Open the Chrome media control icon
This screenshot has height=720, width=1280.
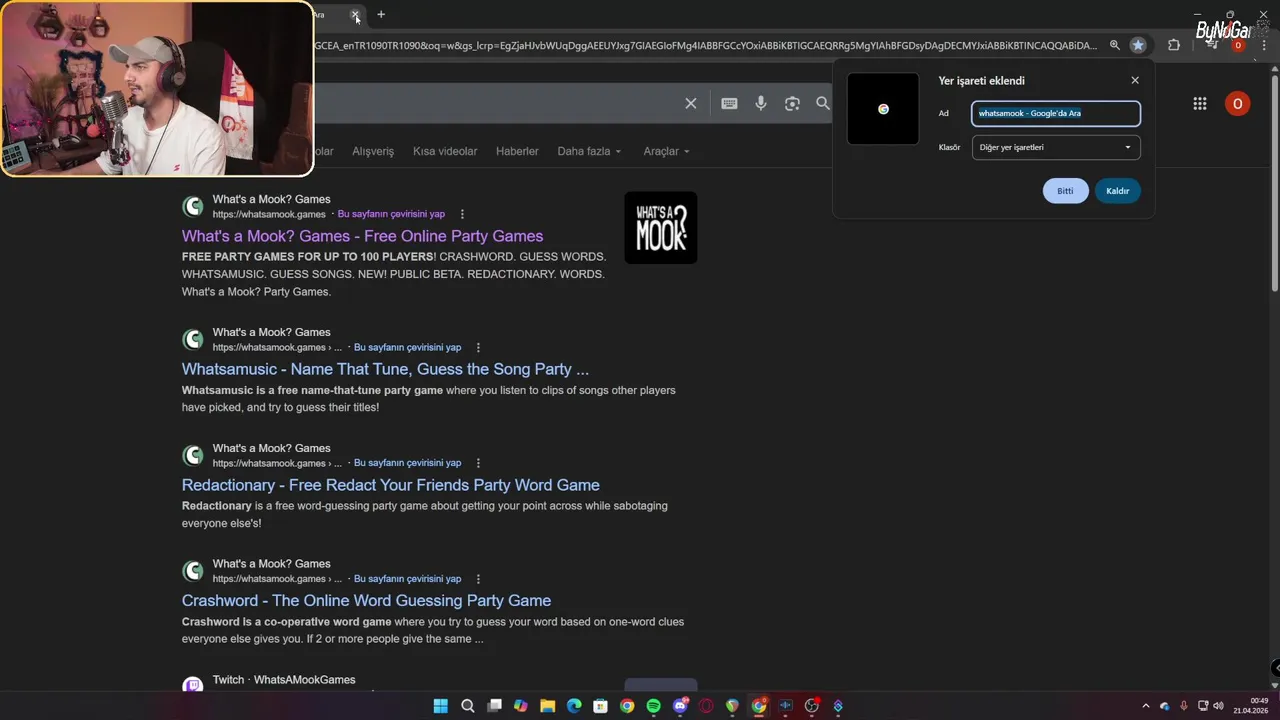click(1211, 45)
